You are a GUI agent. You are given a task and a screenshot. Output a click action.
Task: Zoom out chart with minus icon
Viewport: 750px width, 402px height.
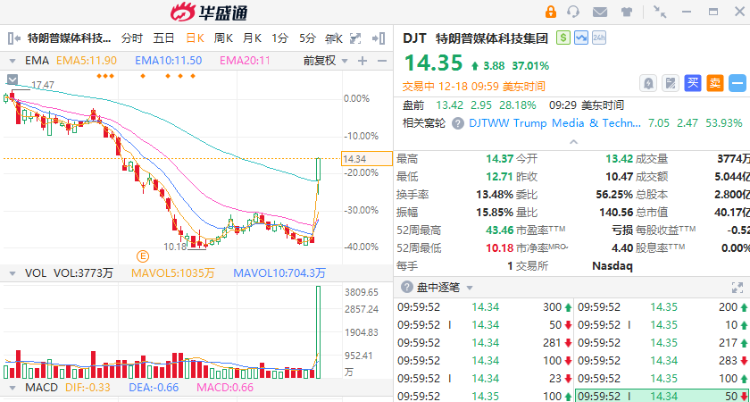382,60
